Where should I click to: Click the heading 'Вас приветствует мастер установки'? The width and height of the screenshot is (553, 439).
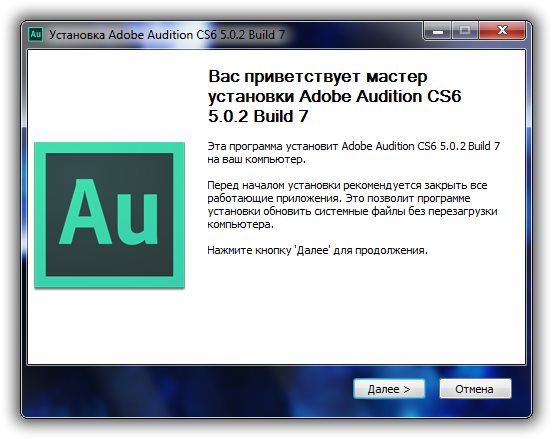tap(334, 96)
